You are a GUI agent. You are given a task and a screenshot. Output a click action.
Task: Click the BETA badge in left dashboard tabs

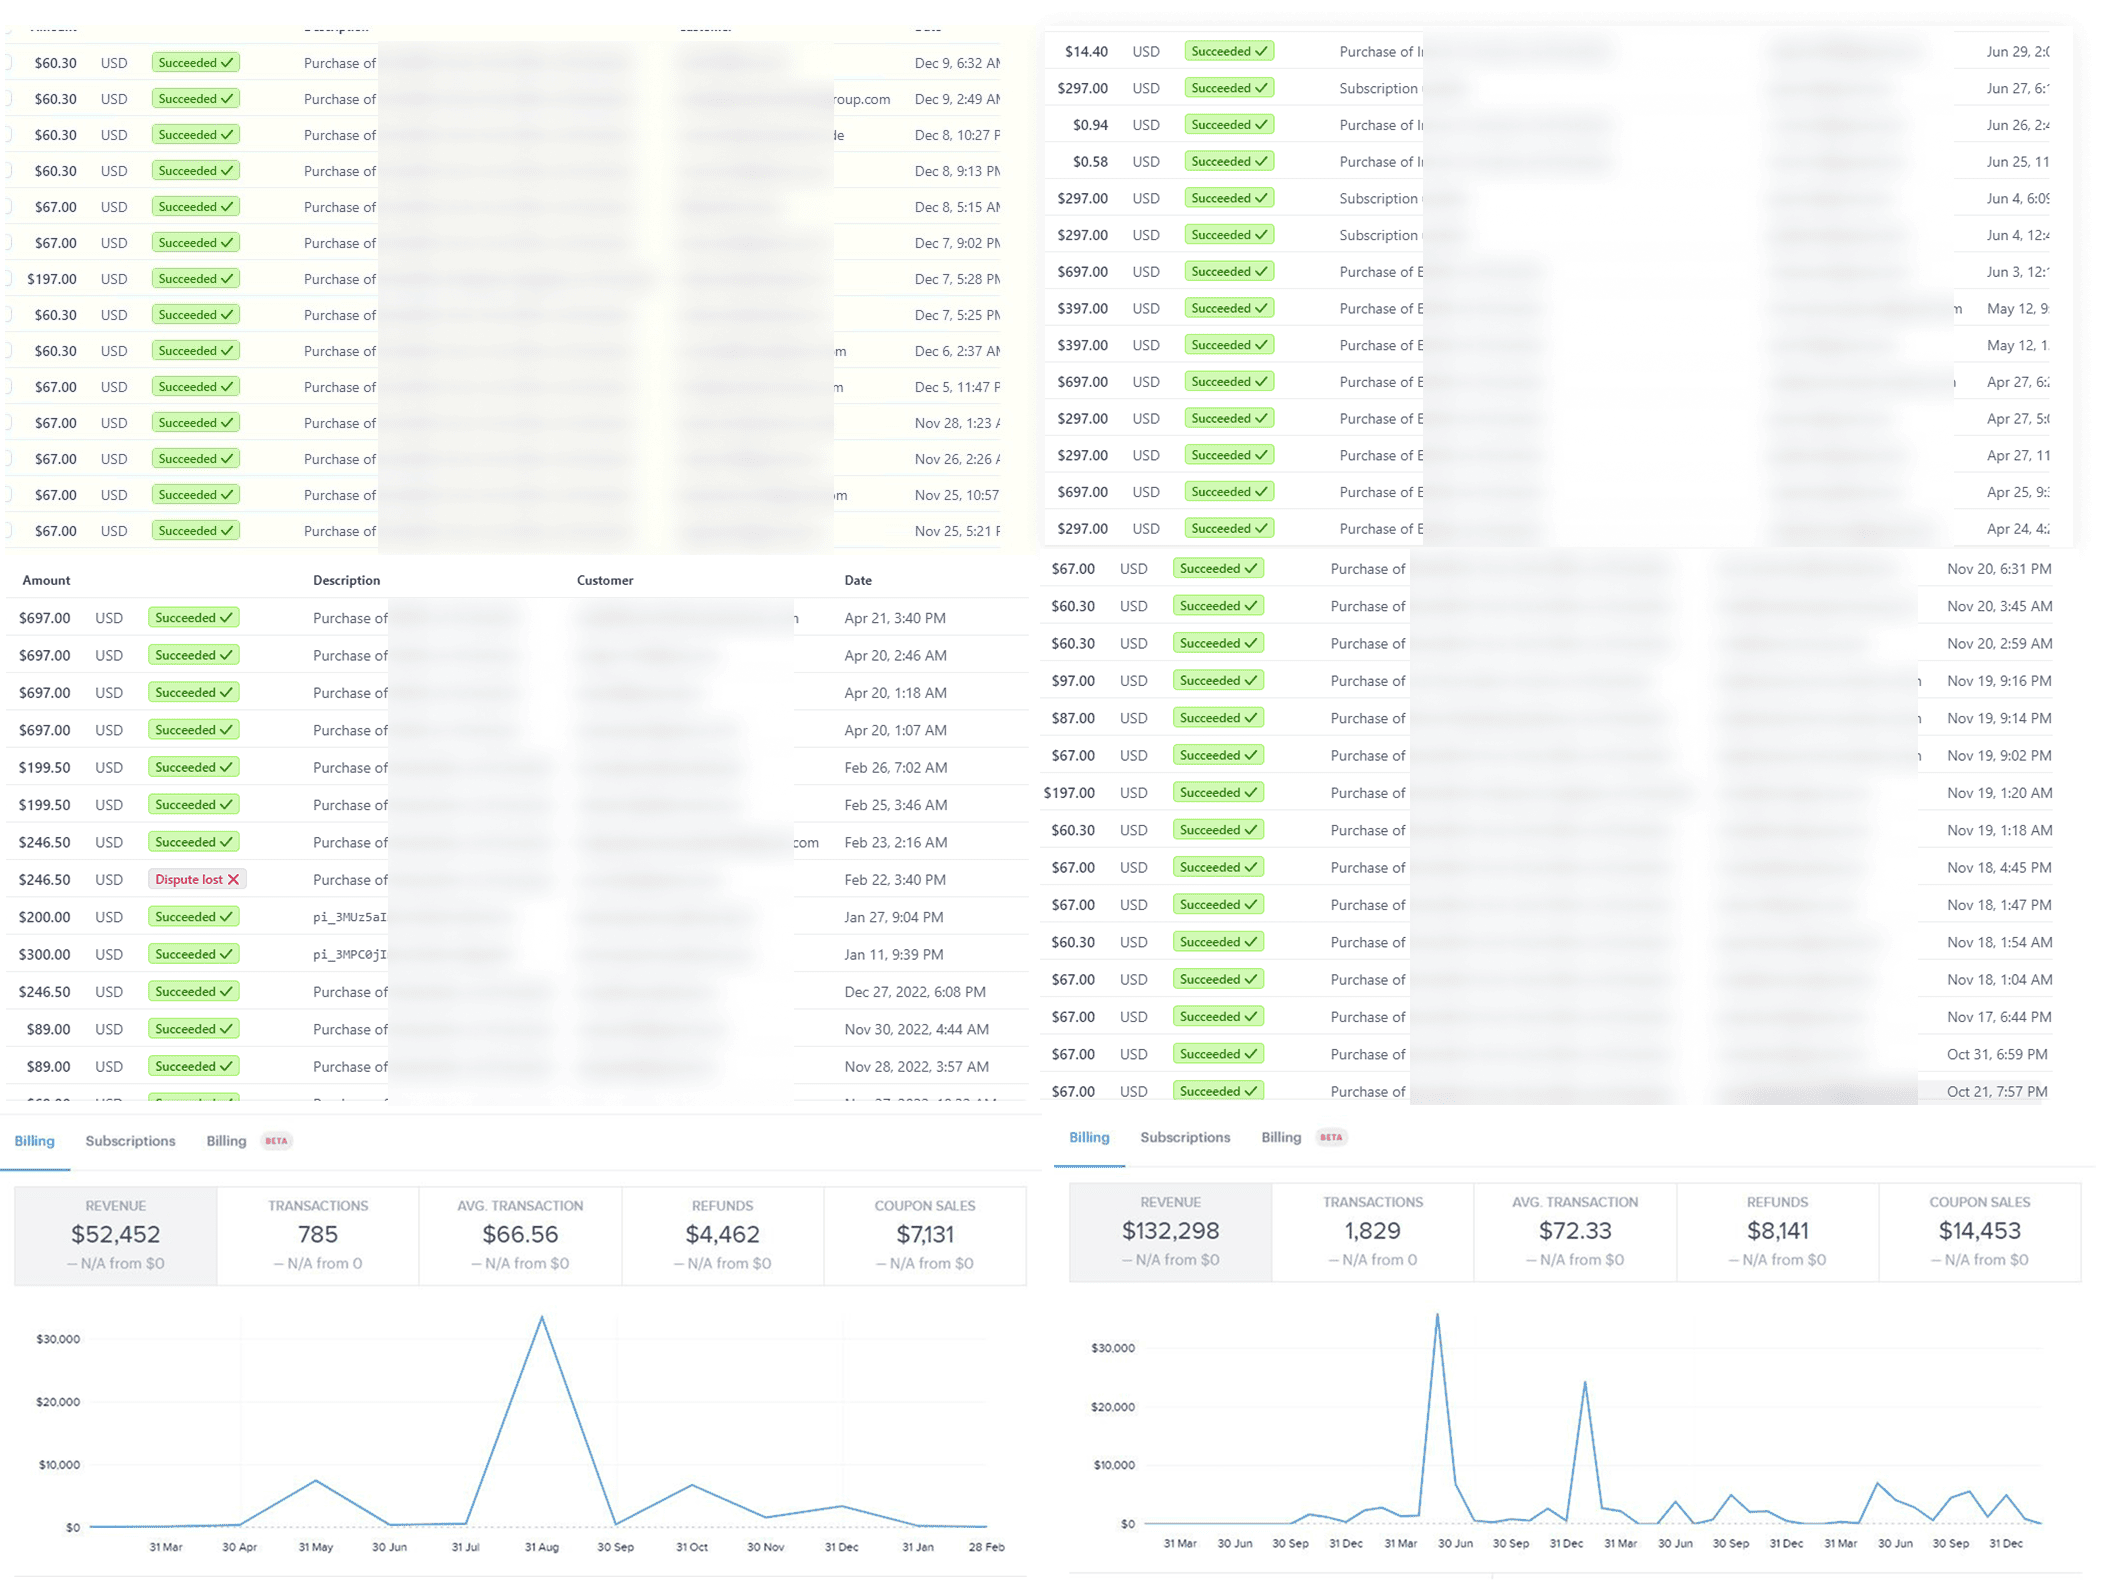(276, 1141)
